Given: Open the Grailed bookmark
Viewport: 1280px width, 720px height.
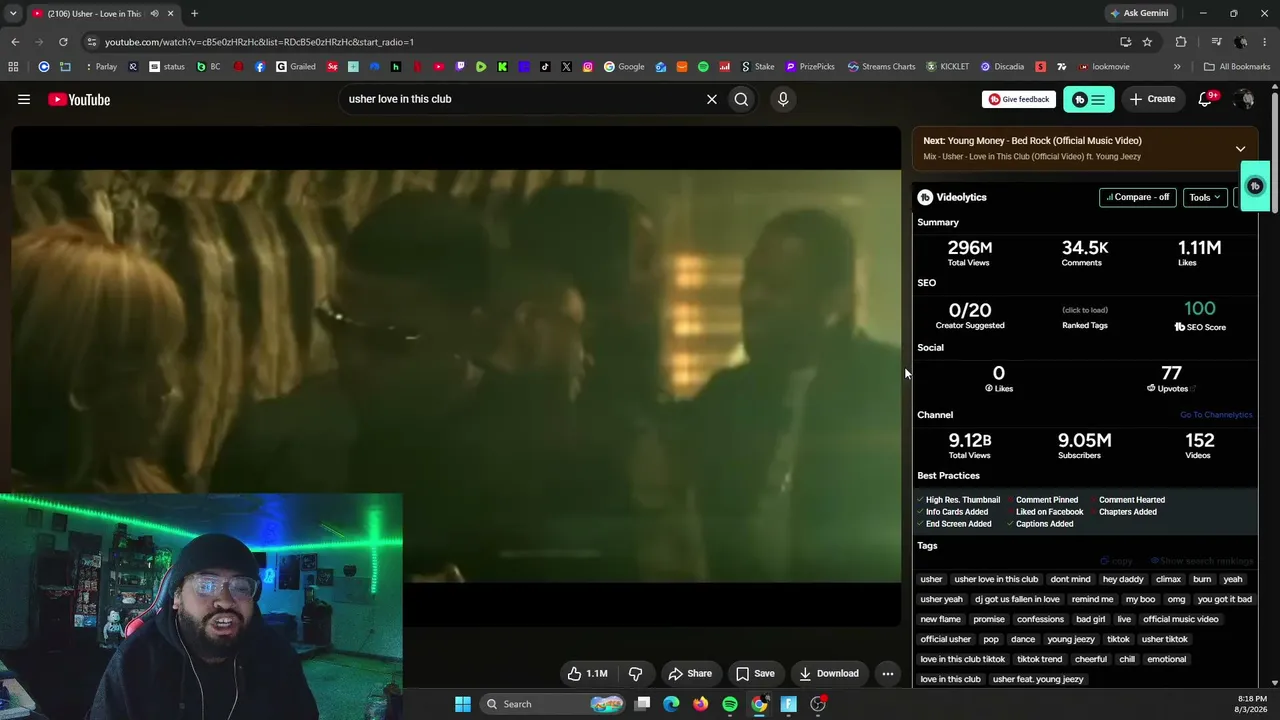Looking at the screenshot, I should (x=296, y=67).
